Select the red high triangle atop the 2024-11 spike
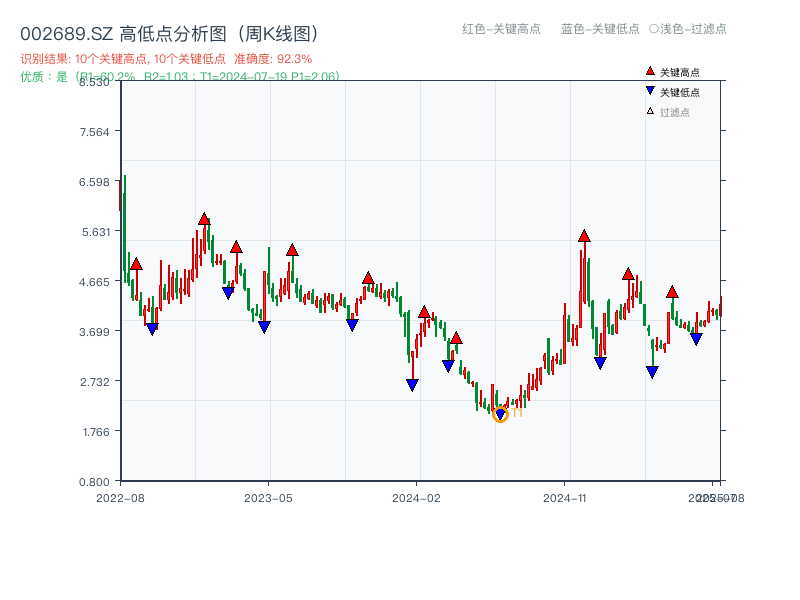This screenshot has width=800, height=600. tap(585, 236)
